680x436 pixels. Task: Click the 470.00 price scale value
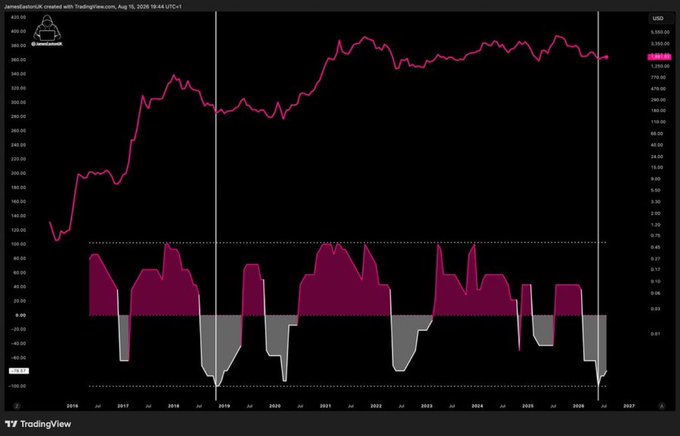pyautogui.click(x=658, y=89)
